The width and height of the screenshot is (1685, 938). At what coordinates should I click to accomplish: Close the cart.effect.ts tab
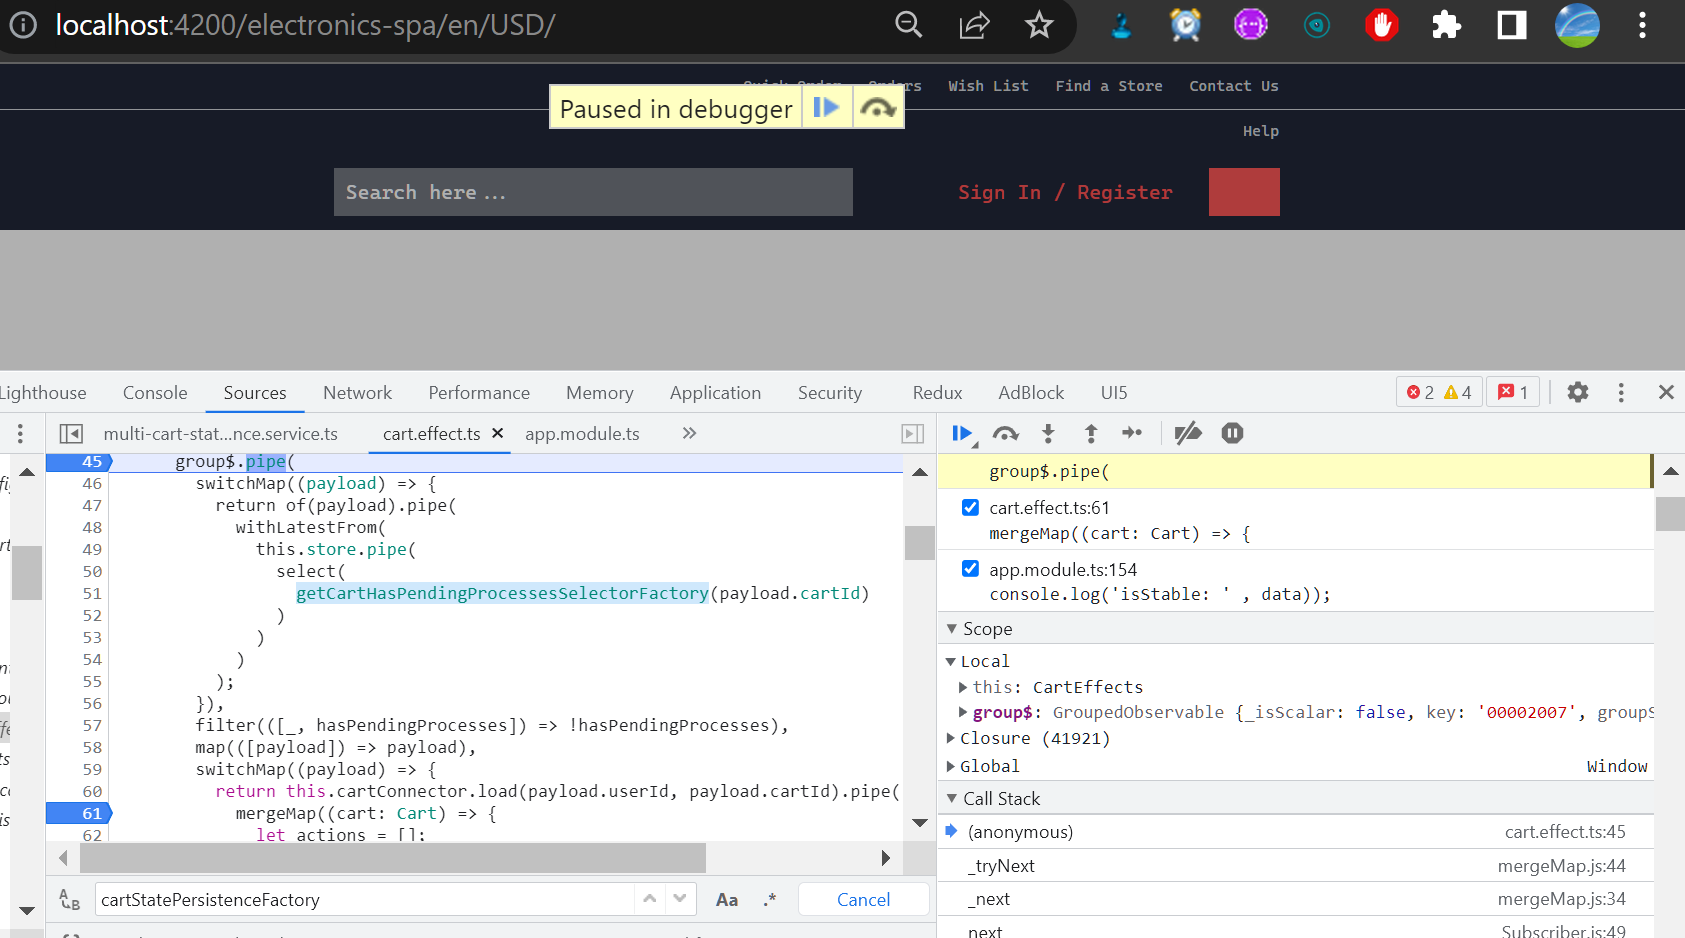point(497,433)
